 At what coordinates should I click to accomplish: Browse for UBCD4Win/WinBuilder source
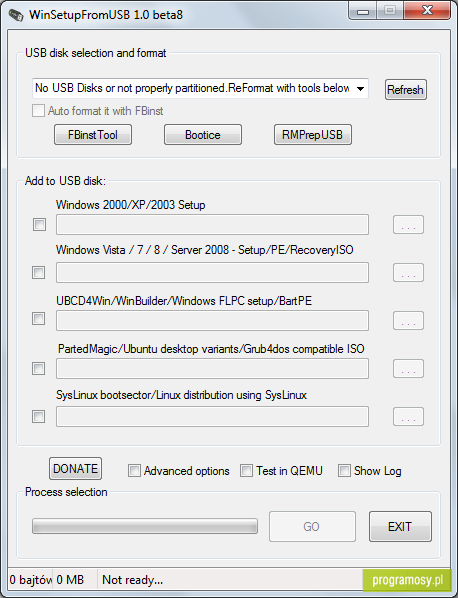[x=408, y=320]
